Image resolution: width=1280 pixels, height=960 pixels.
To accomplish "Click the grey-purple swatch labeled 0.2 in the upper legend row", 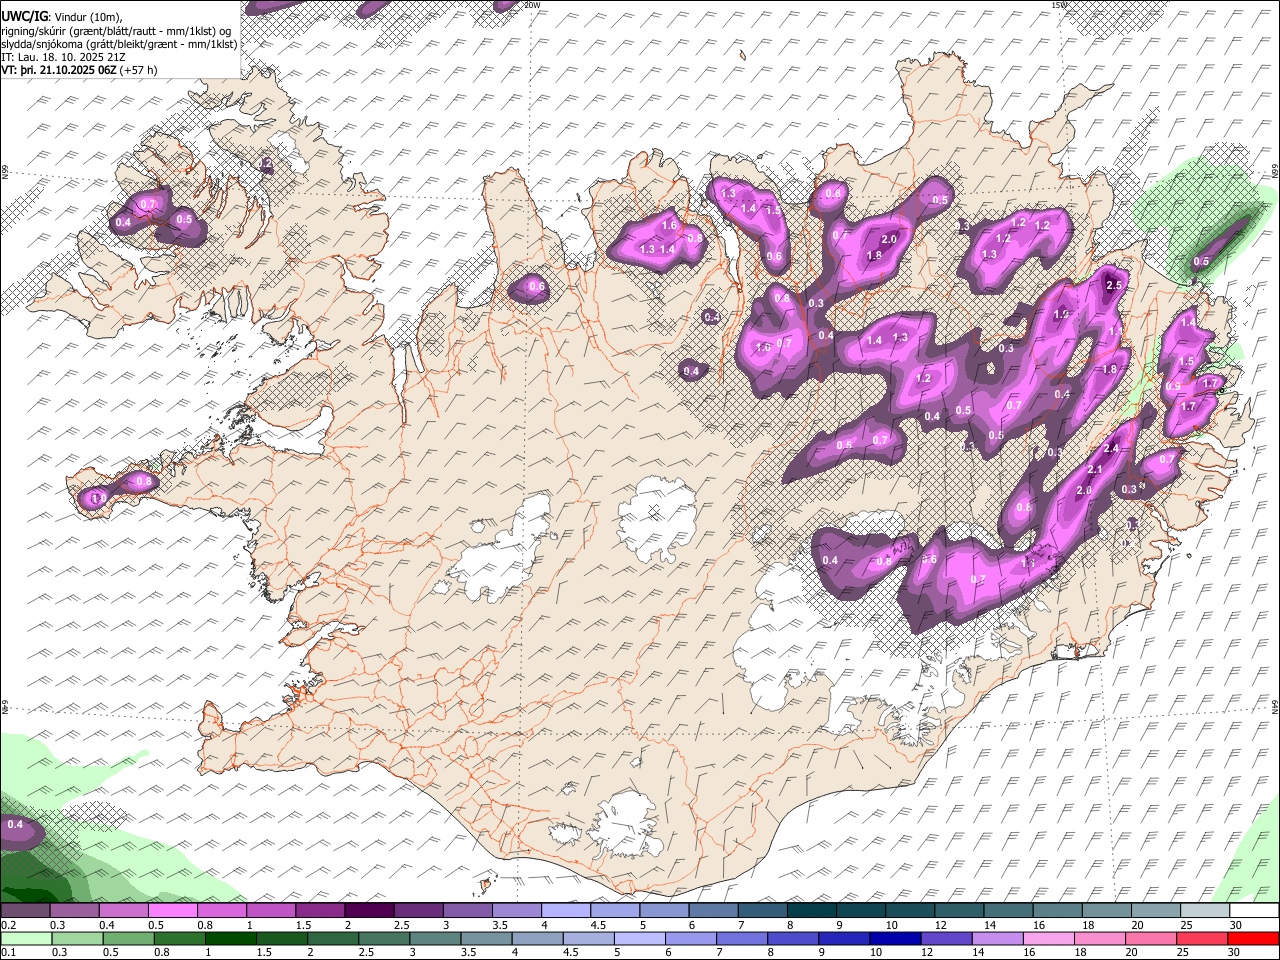I will pos(25,910).
